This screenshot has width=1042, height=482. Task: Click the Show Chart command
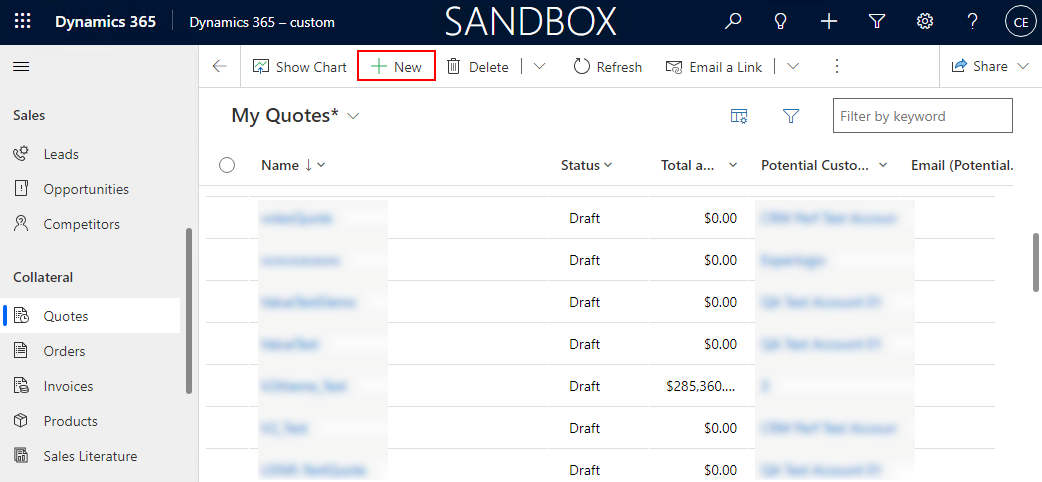(300, 66)
